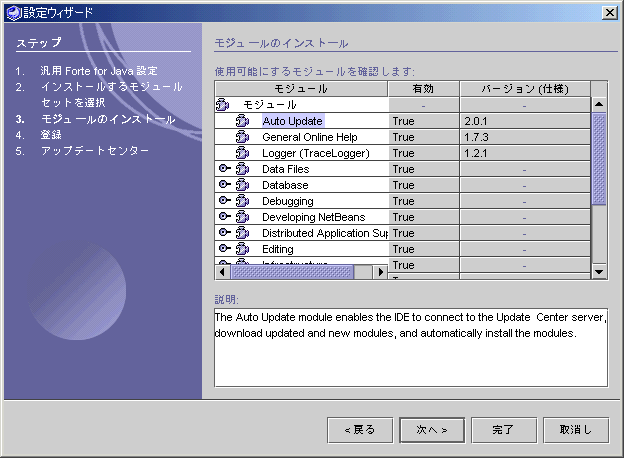Click the < 戻る button
Viewport: 624px width, 458px height.
[x=360, y=430]
